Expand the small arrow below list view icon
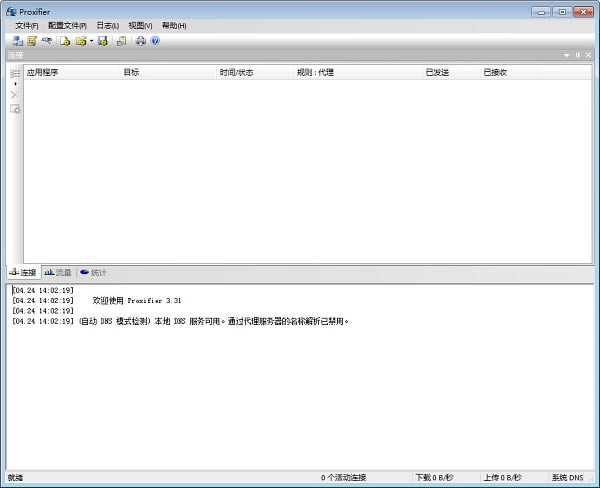This screenshot has width=600, height=488. coord(15,84)
